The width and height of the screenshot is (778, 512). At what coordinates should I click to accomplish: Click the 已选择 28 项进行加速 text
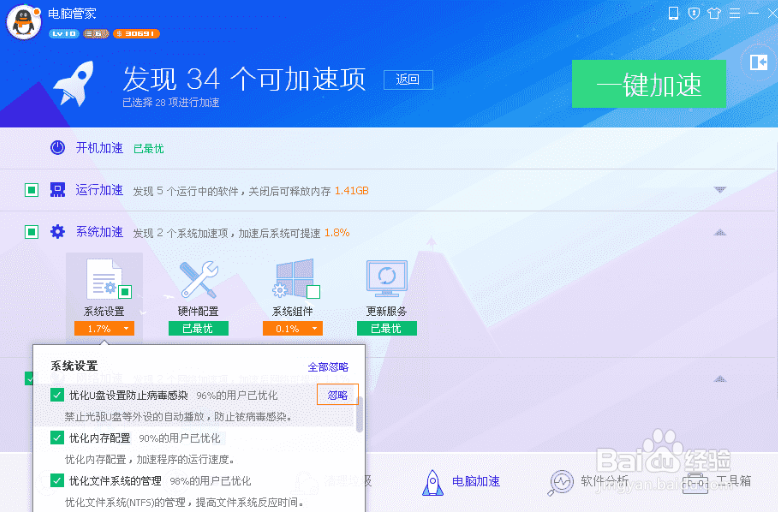pos(171,102)
